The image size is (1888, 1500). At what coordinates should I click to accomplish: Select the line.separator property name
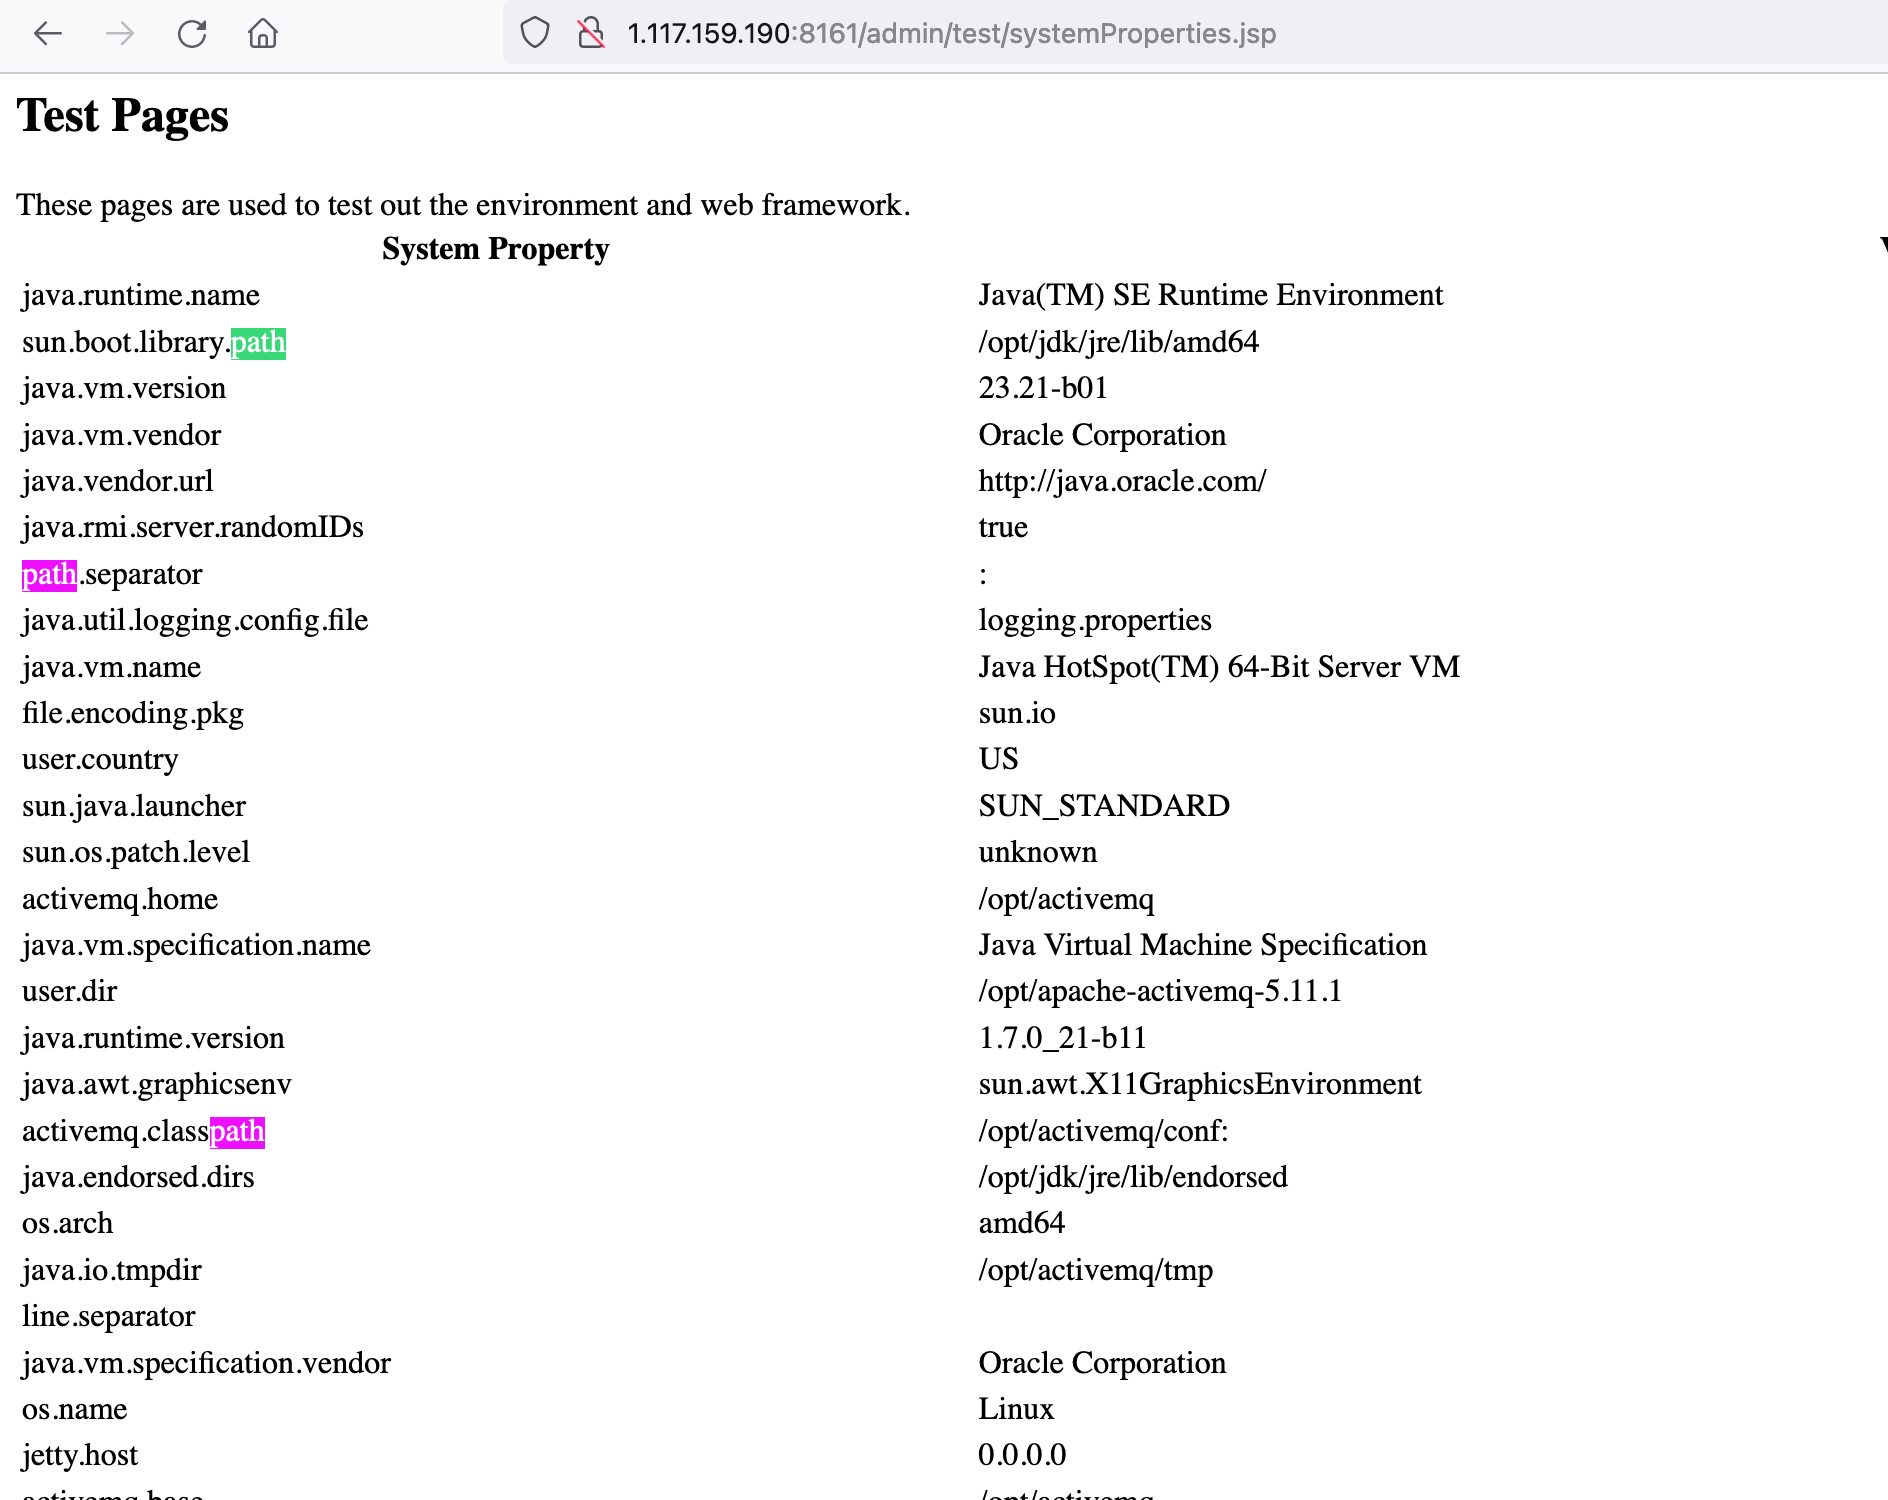109,1316
